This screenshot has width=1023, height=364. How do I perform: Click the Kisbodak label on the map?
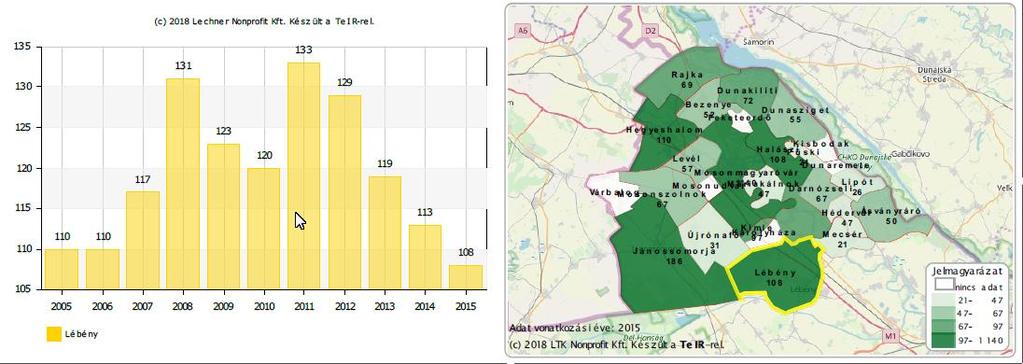pos(821,144)
